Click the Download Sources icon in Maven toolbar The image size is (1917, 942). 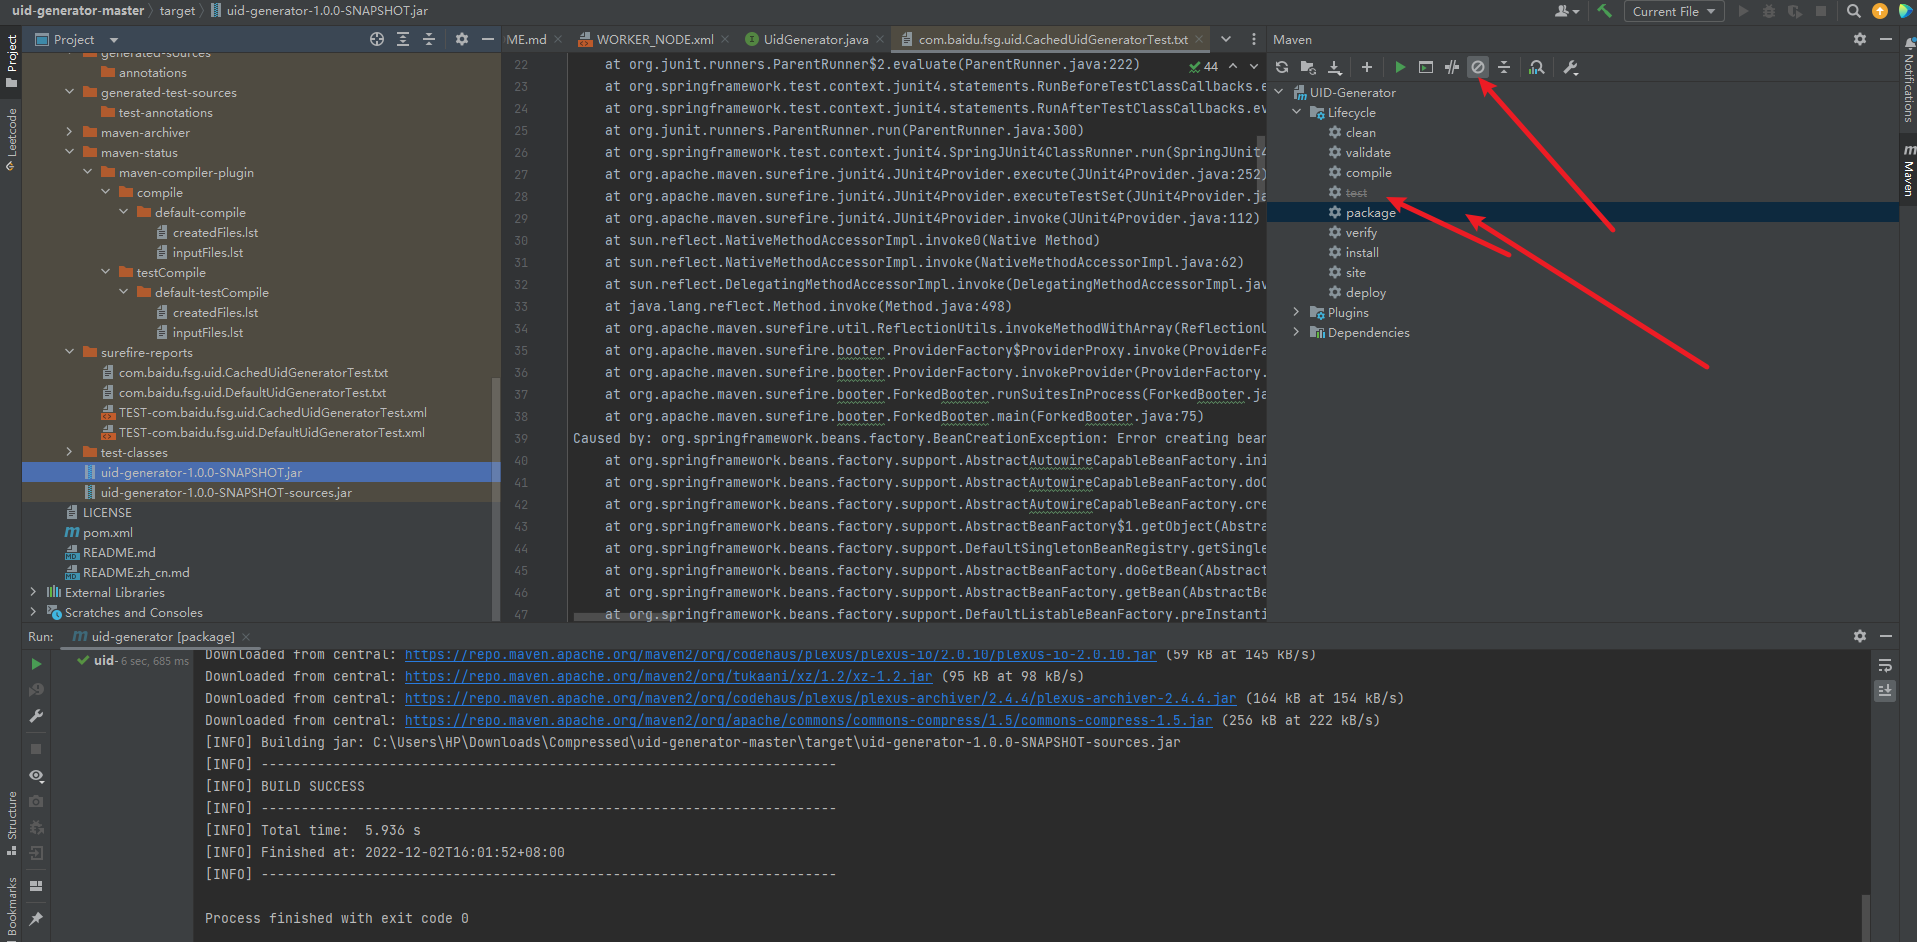1335,68
